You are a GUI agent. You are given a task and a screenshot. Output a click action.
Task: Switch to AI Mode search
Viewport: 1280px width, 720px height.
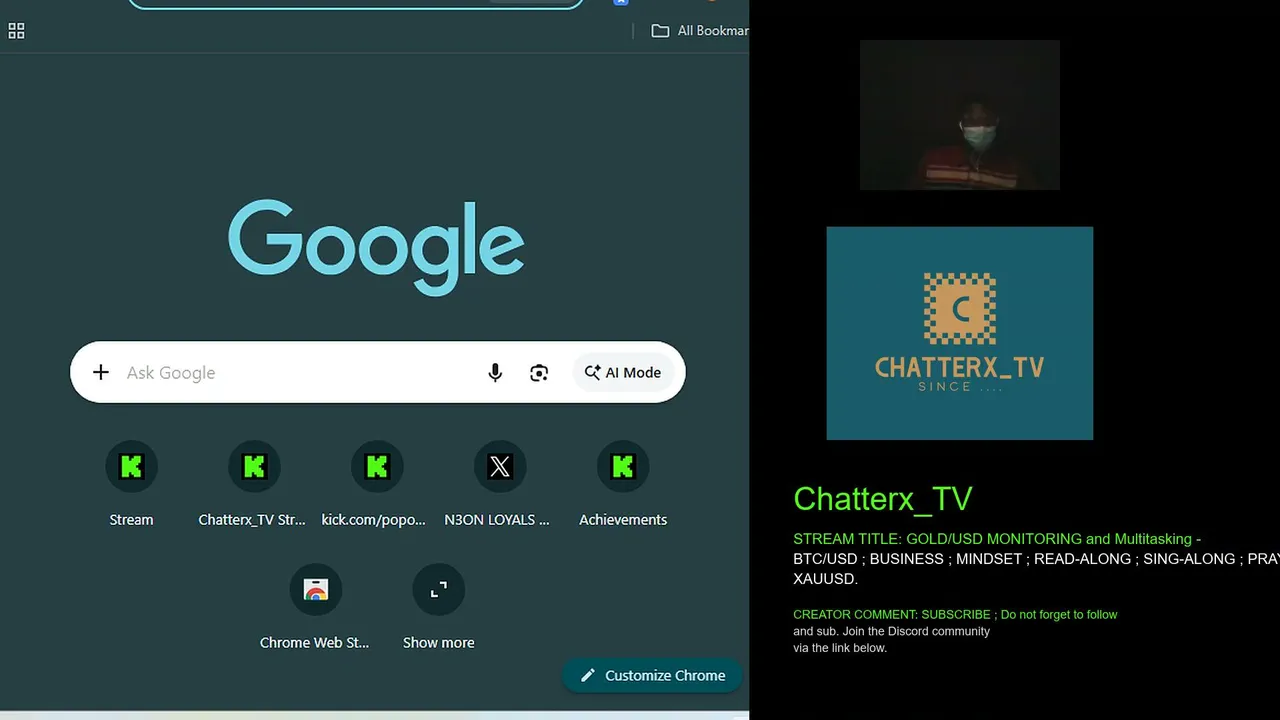pyautogui.click(x=623, y=373)
